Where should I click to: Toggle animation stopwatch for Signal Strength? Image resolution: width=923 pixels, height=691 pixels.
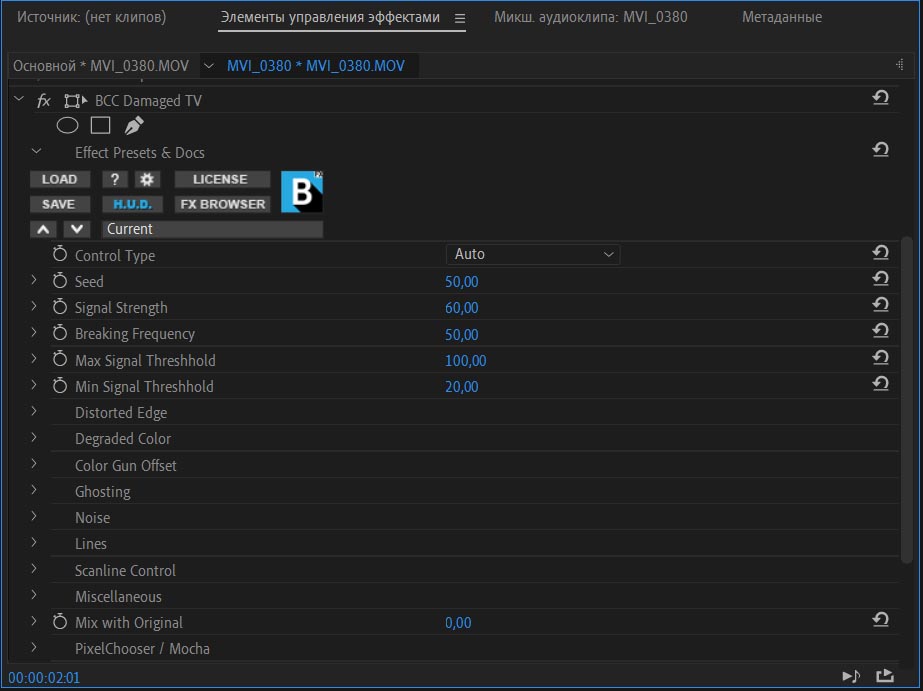(x=60, y=307)
